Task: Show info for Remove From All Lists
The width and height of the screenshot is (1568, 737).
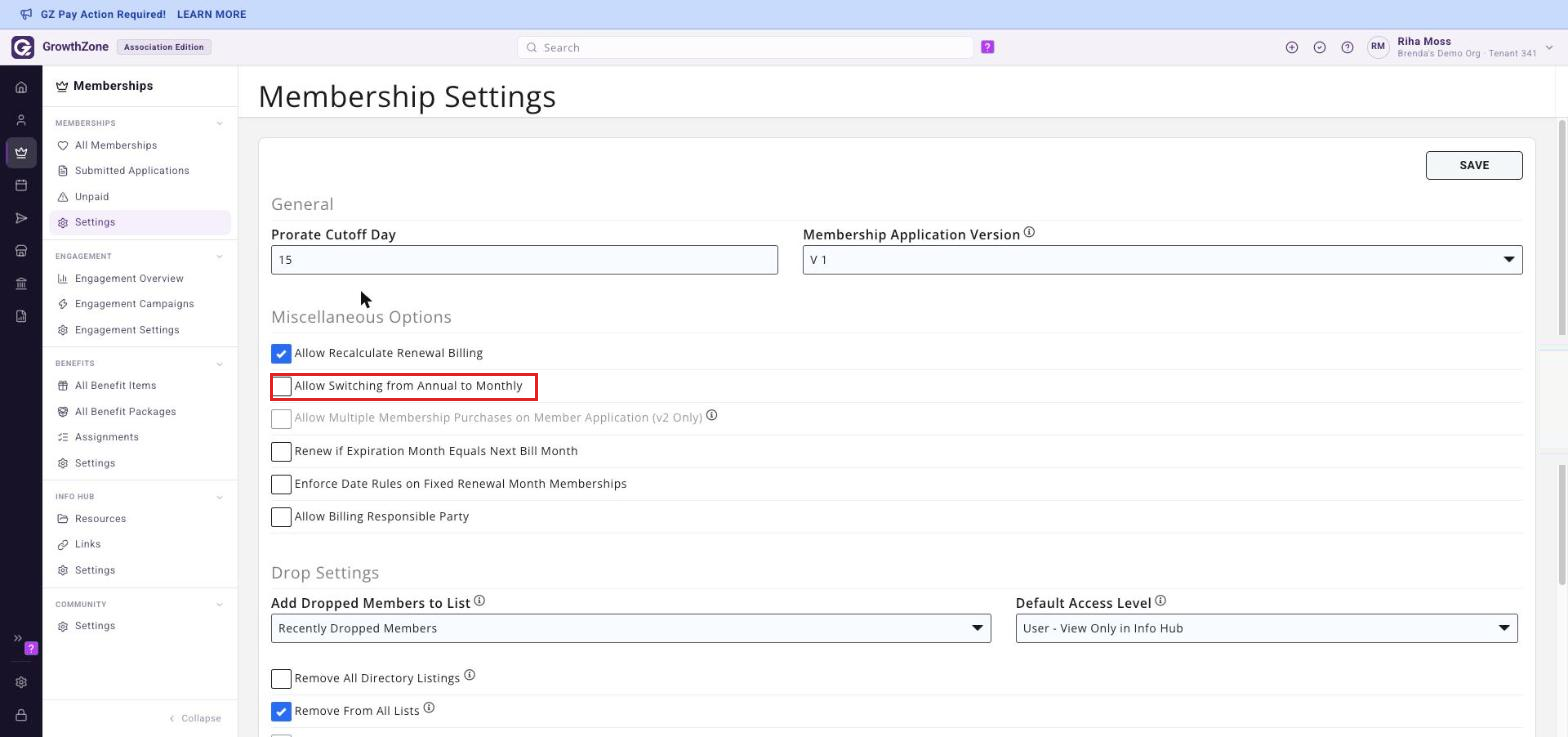Action: click(429, 708)
